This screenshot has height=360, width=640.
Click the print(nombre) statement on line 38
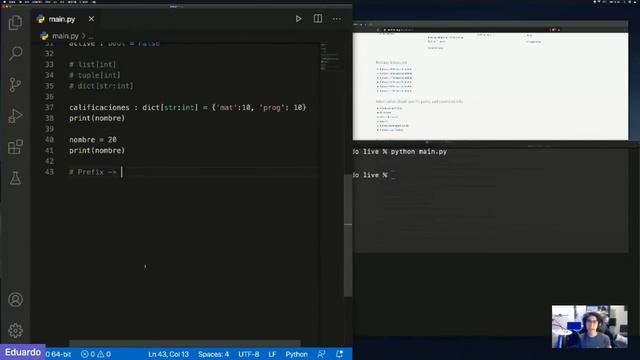97,118
